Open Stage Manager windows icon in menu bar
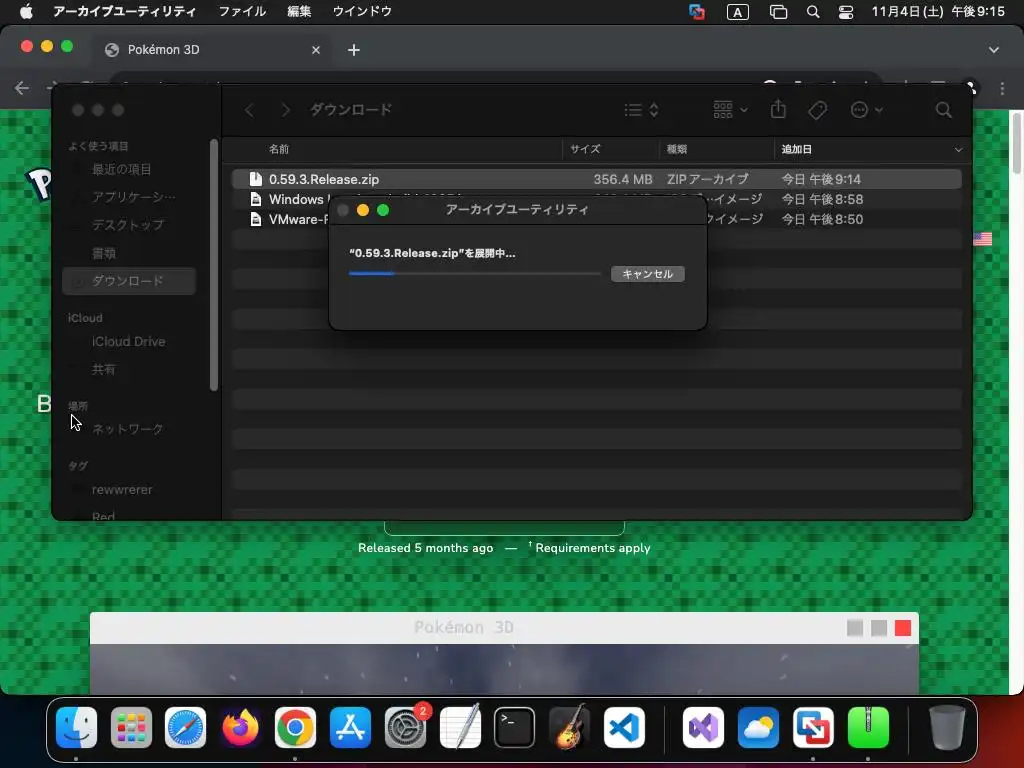1024x768 pixels. tap(778, 12)
